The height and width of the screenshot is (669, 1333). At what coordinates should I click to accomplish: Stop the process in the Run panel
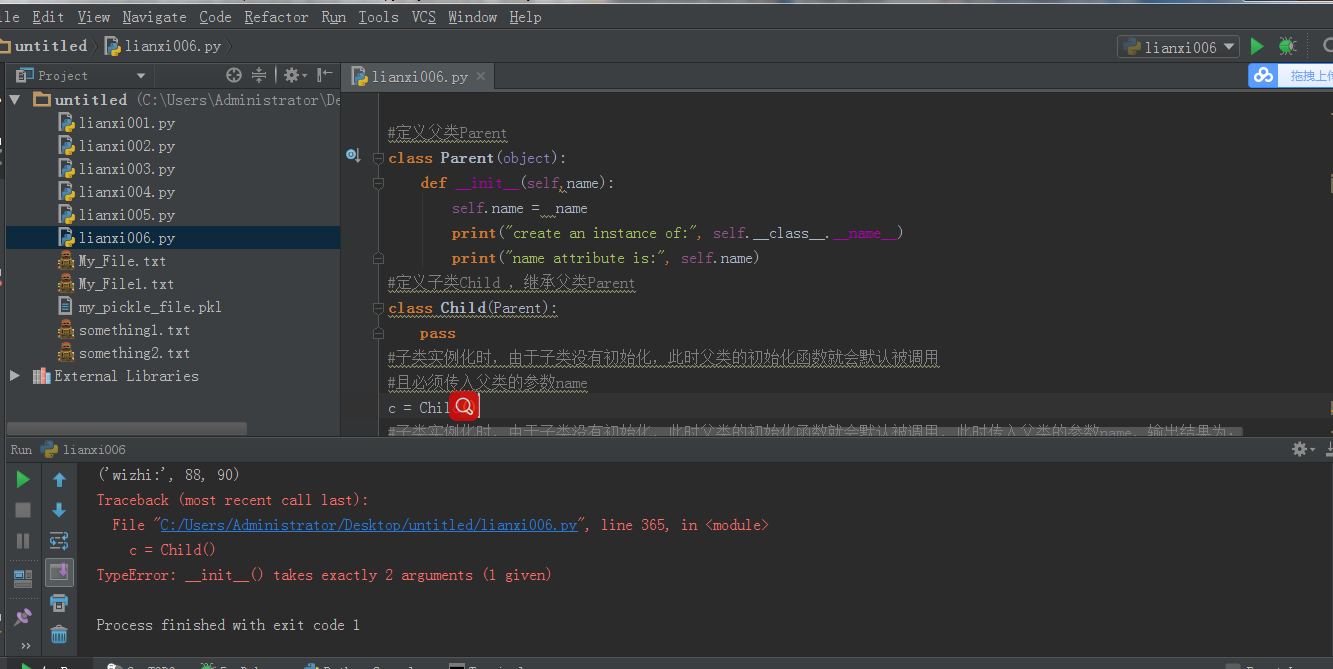coord(23,510)
